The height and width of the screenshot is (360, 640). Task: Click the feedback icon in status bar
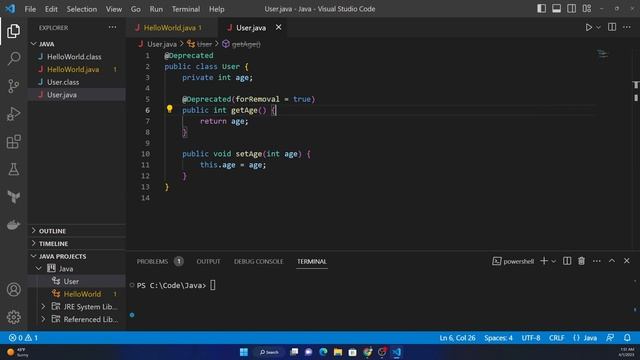point(610,338)
